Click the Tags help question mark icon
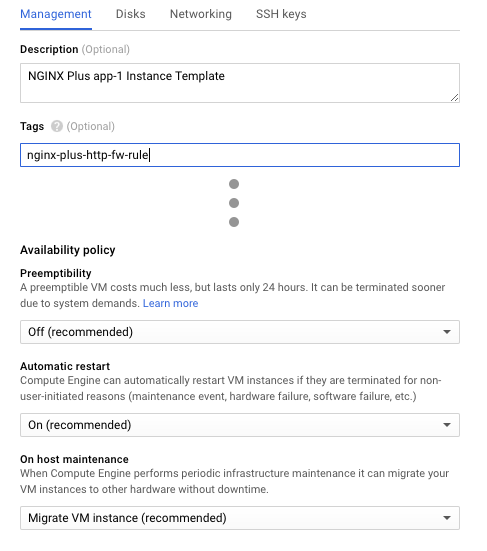The width and height of the screenshot is (487, 551). tap(57, 126)
